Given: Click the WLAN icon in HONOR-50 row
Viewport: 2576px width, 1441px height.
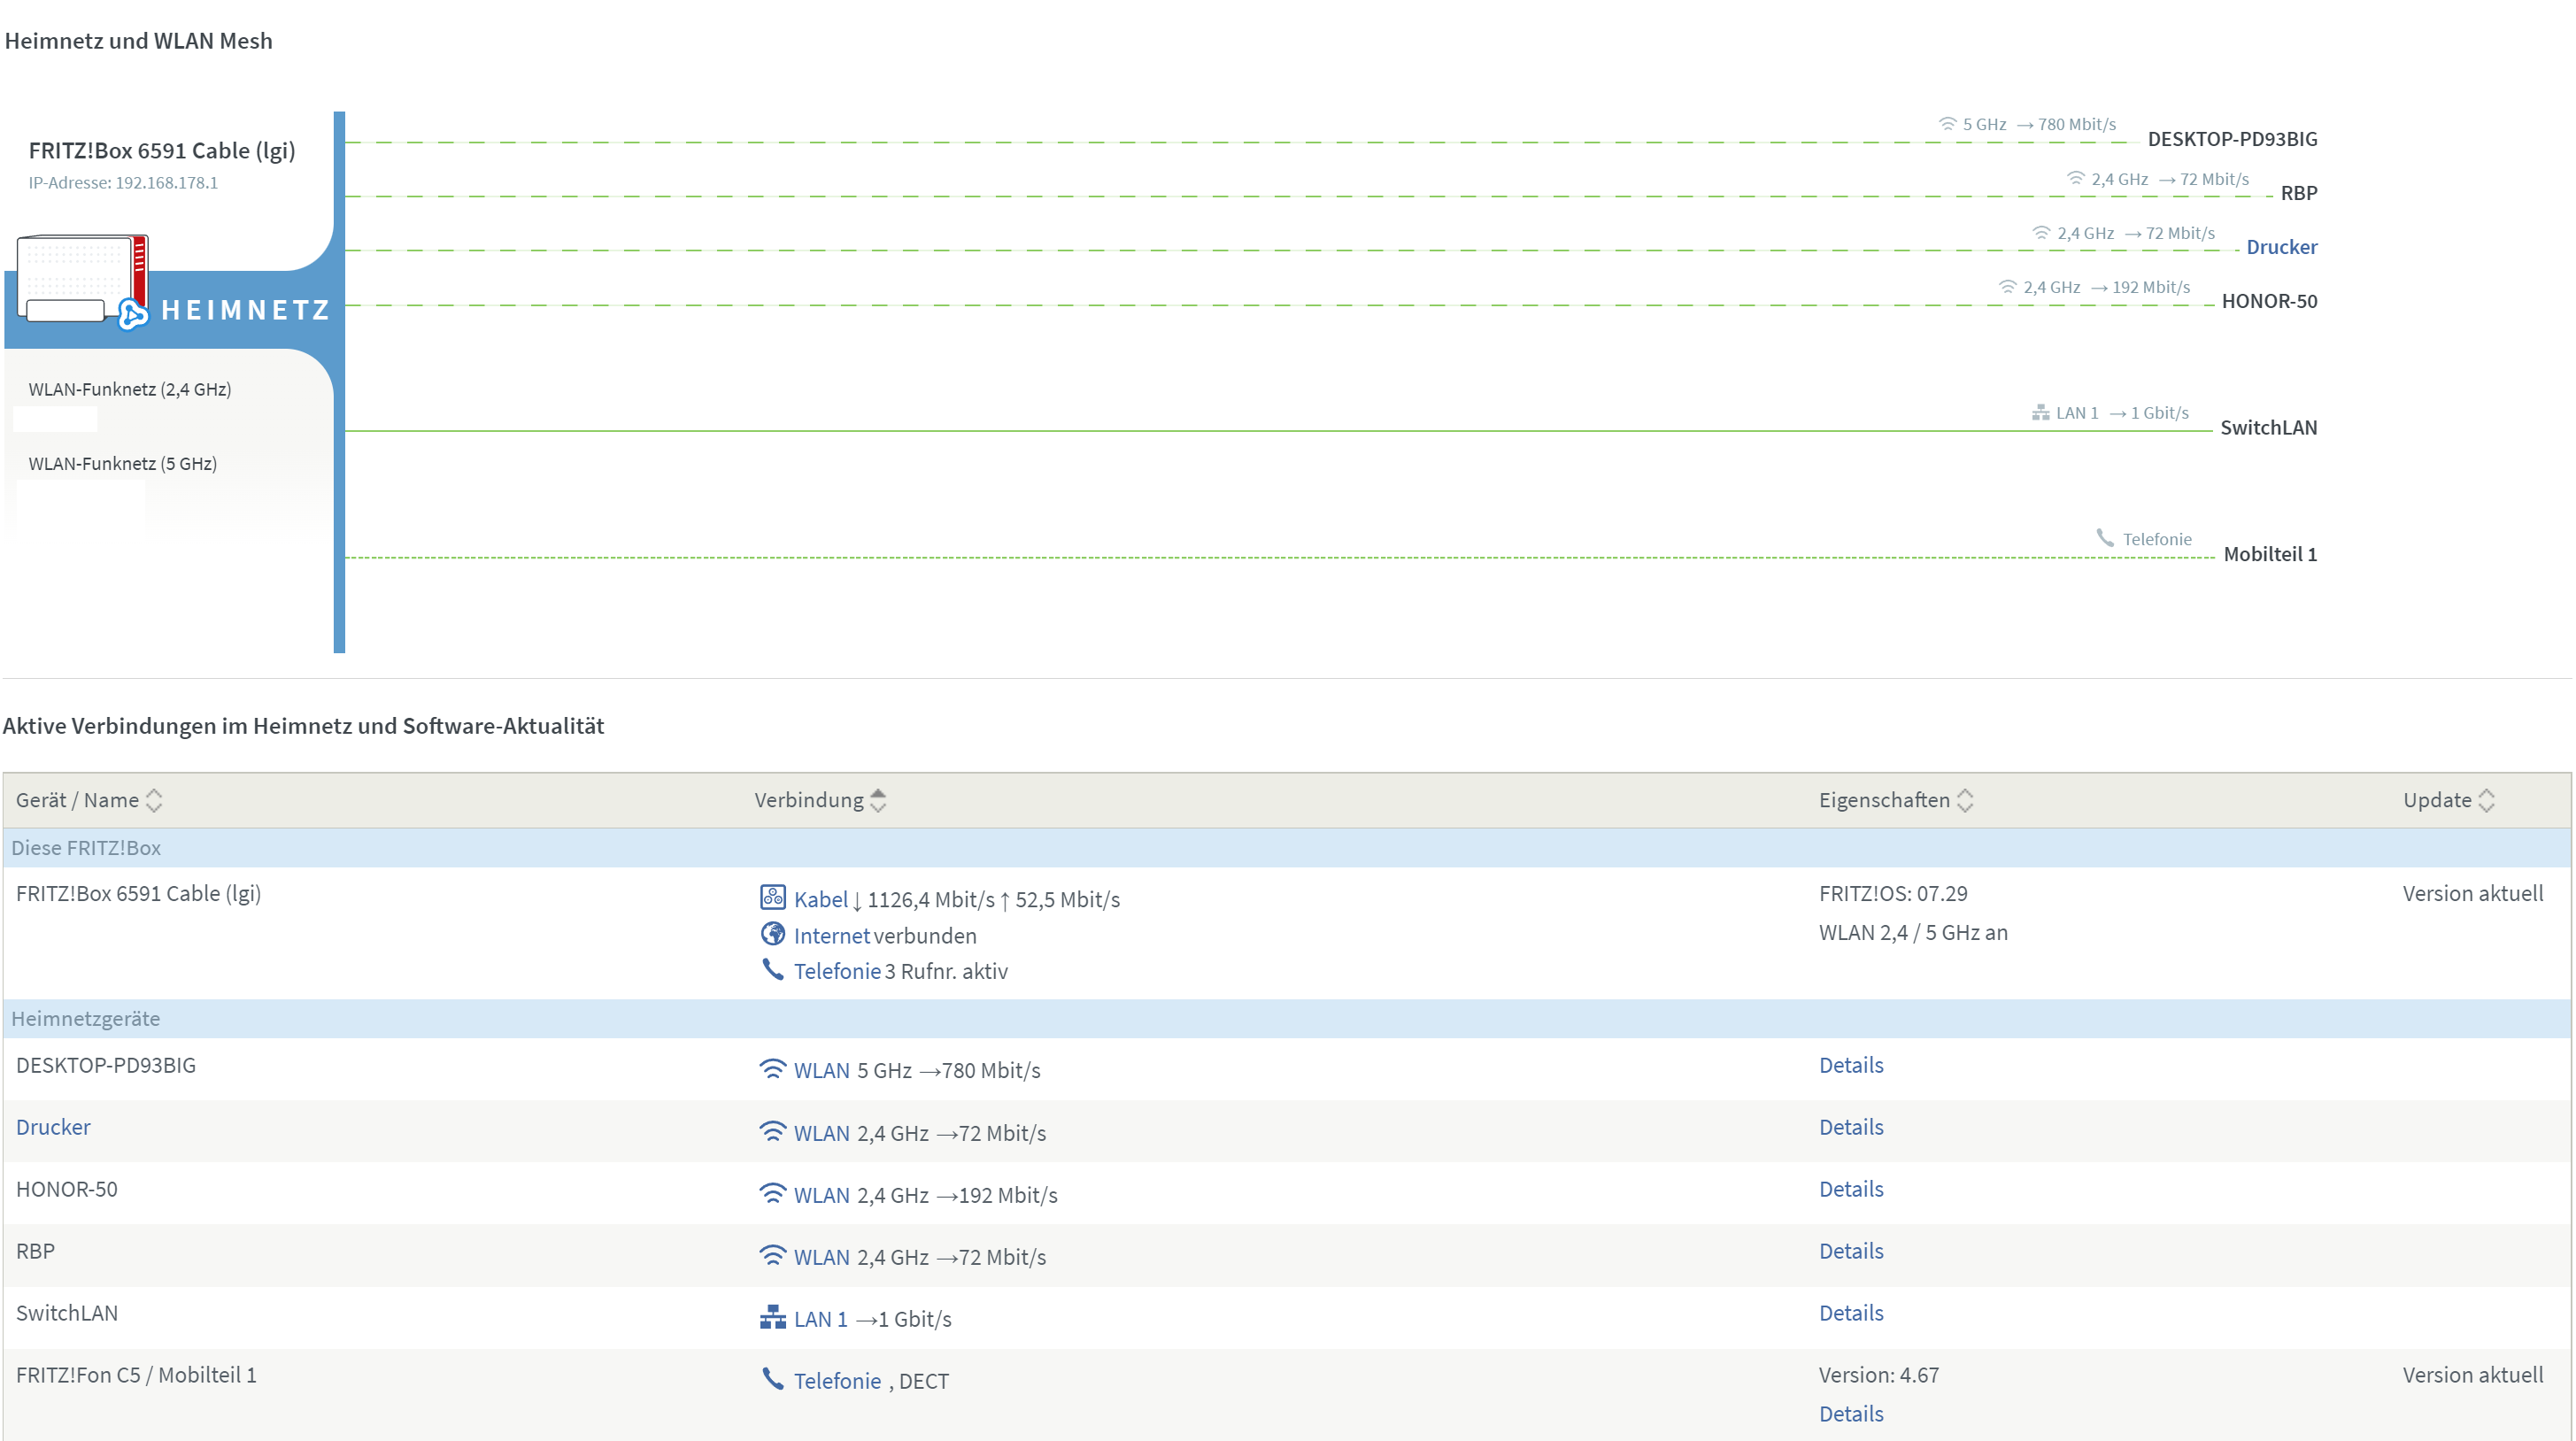Looking at the screenshot, I should pyautogui.click(x=772, y=1193).
